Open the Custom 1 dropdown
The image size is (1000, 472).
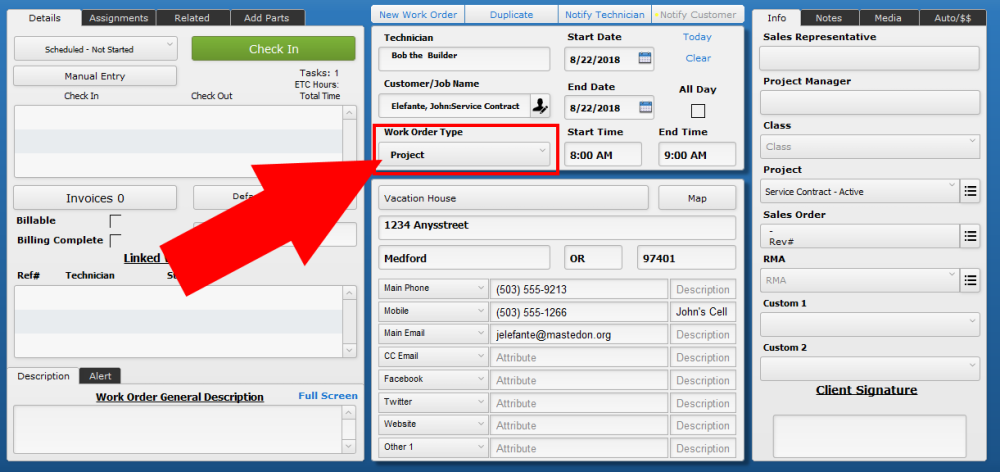tap(870, 324)
